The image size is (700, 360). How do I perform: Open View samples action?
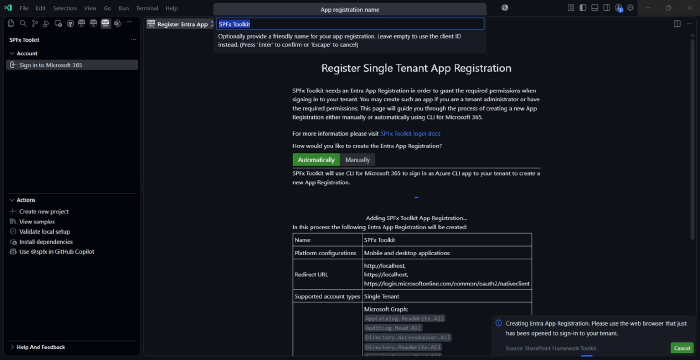coord(37,222)
